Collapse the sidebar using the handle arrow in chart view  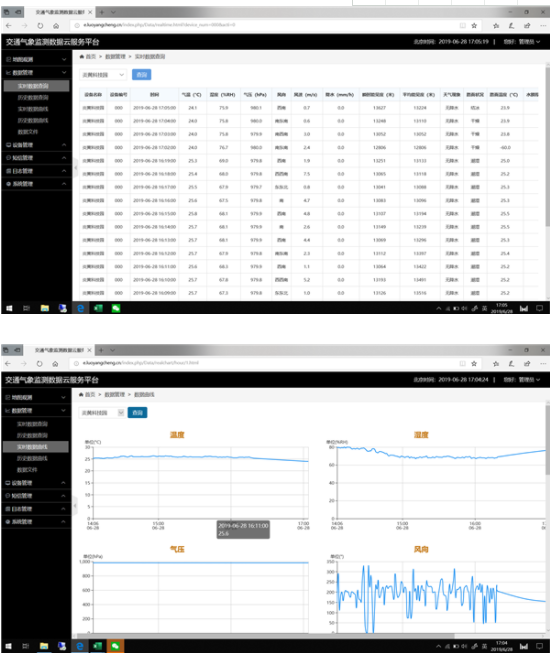coord(75,506)
